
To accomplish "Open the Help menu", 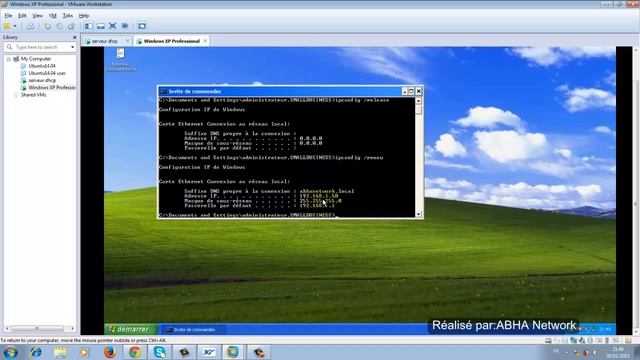I will (84, 16).
